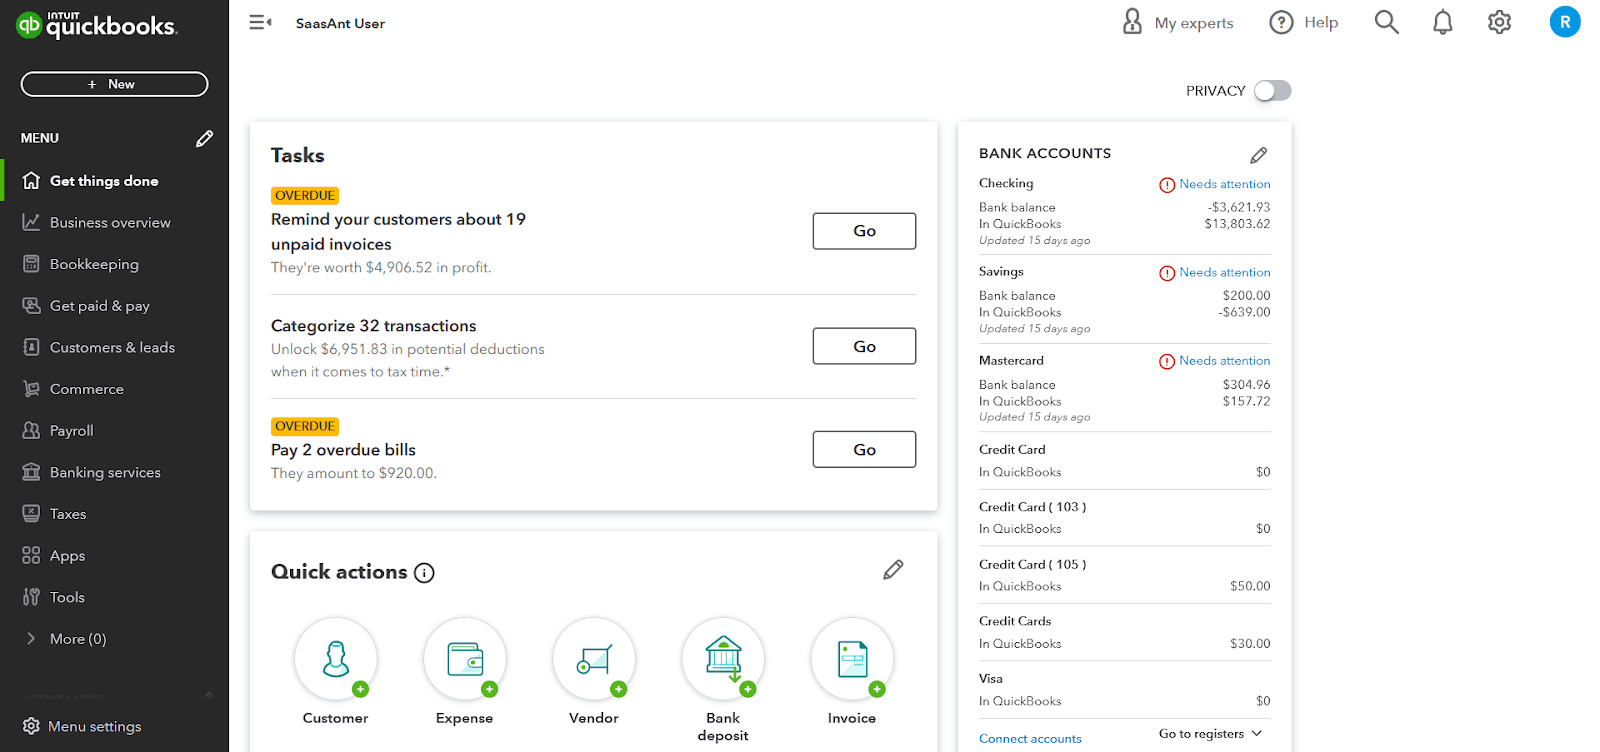Edit bank accounts with the pencil icon
Image resolution: width=1600 pixels, height=752 pixels.
(1259, 155)
